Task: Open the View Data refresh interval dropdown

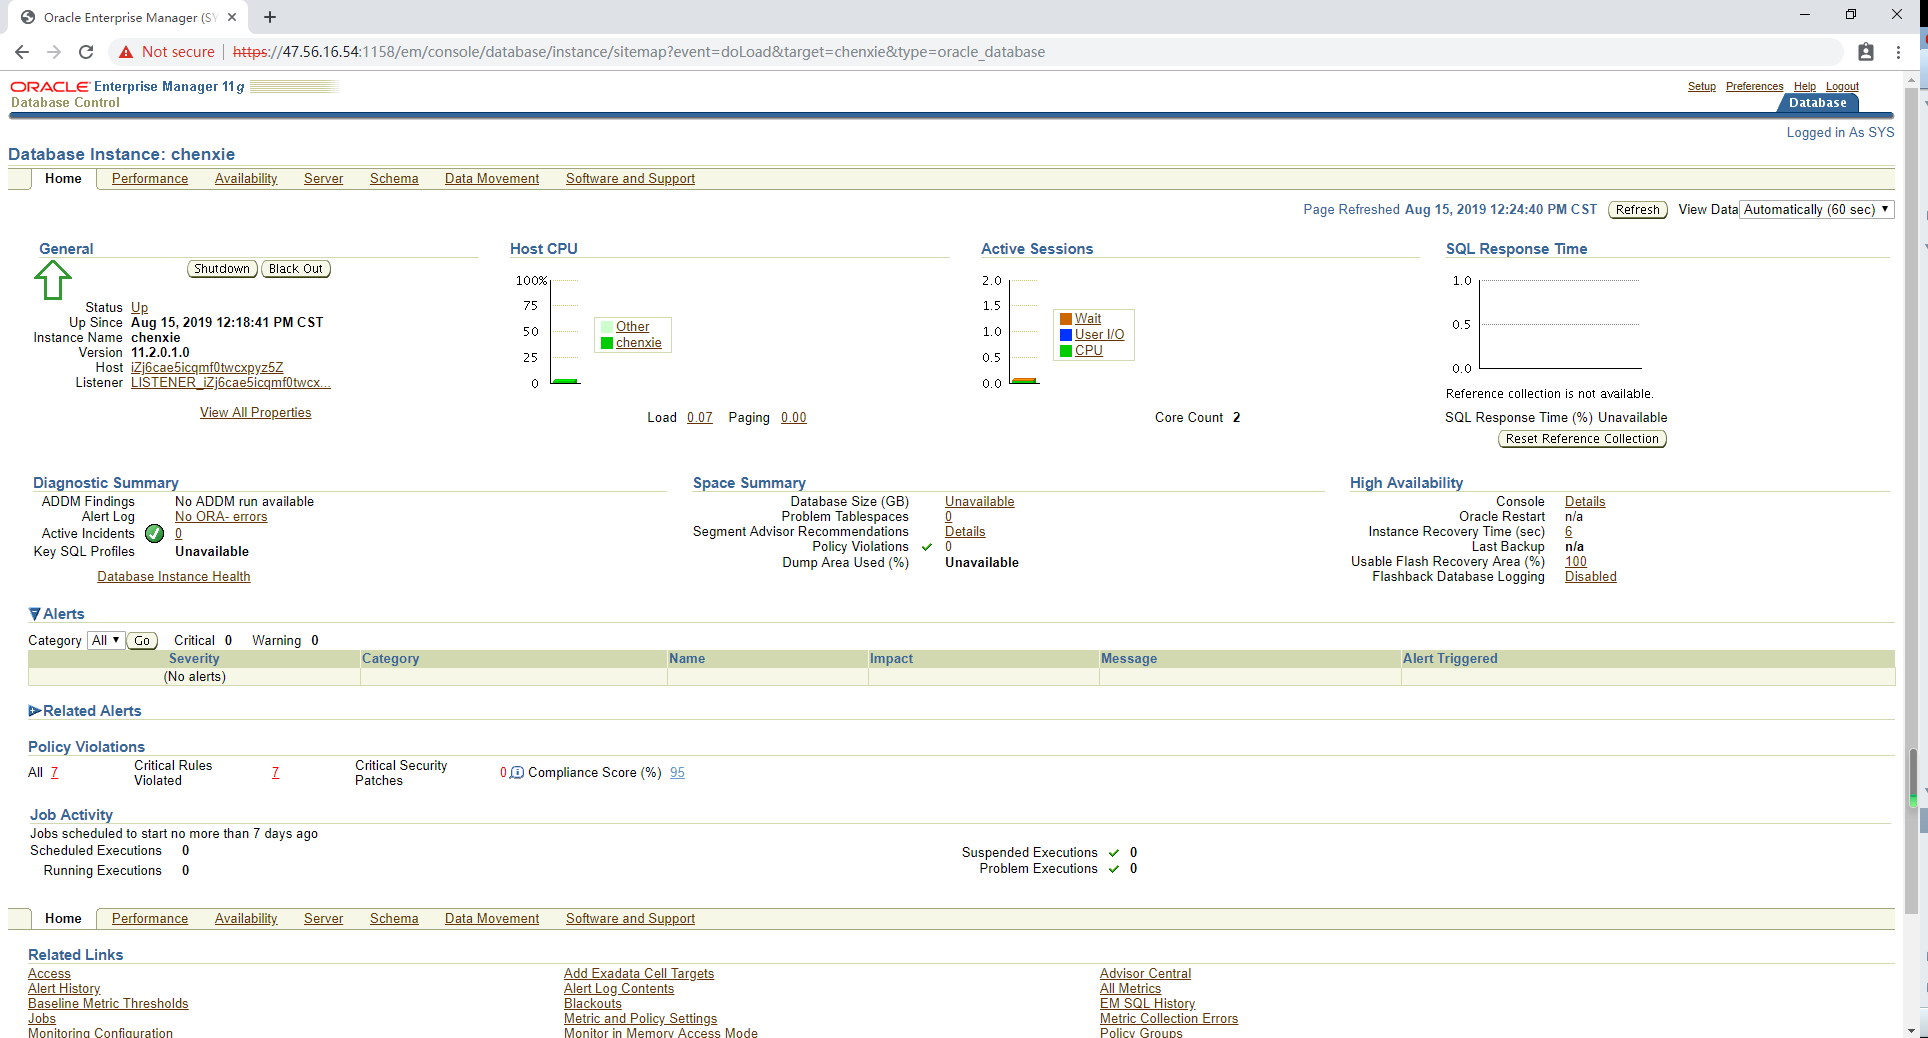Action: click(x=1817, y=209)
